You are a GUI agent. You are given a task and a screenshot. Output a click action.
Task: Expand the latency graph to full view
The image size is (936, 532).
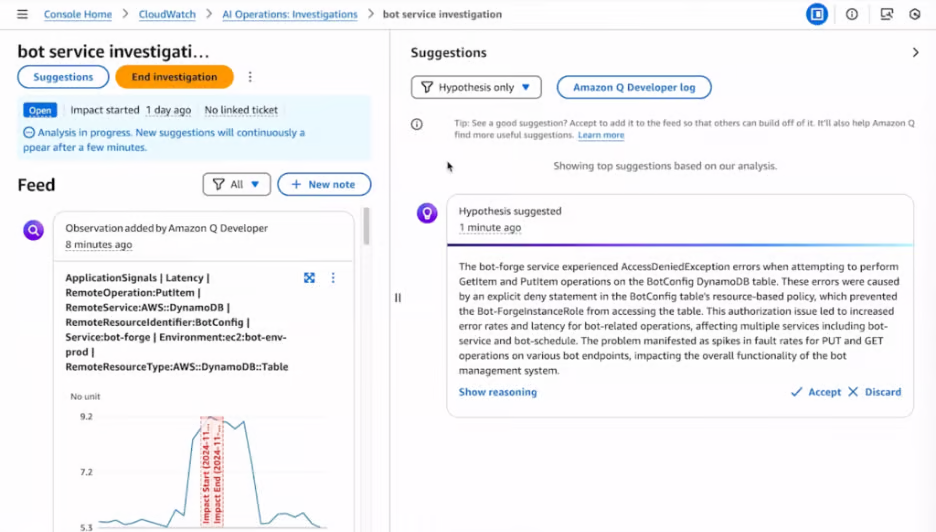[x=310, y=278]
